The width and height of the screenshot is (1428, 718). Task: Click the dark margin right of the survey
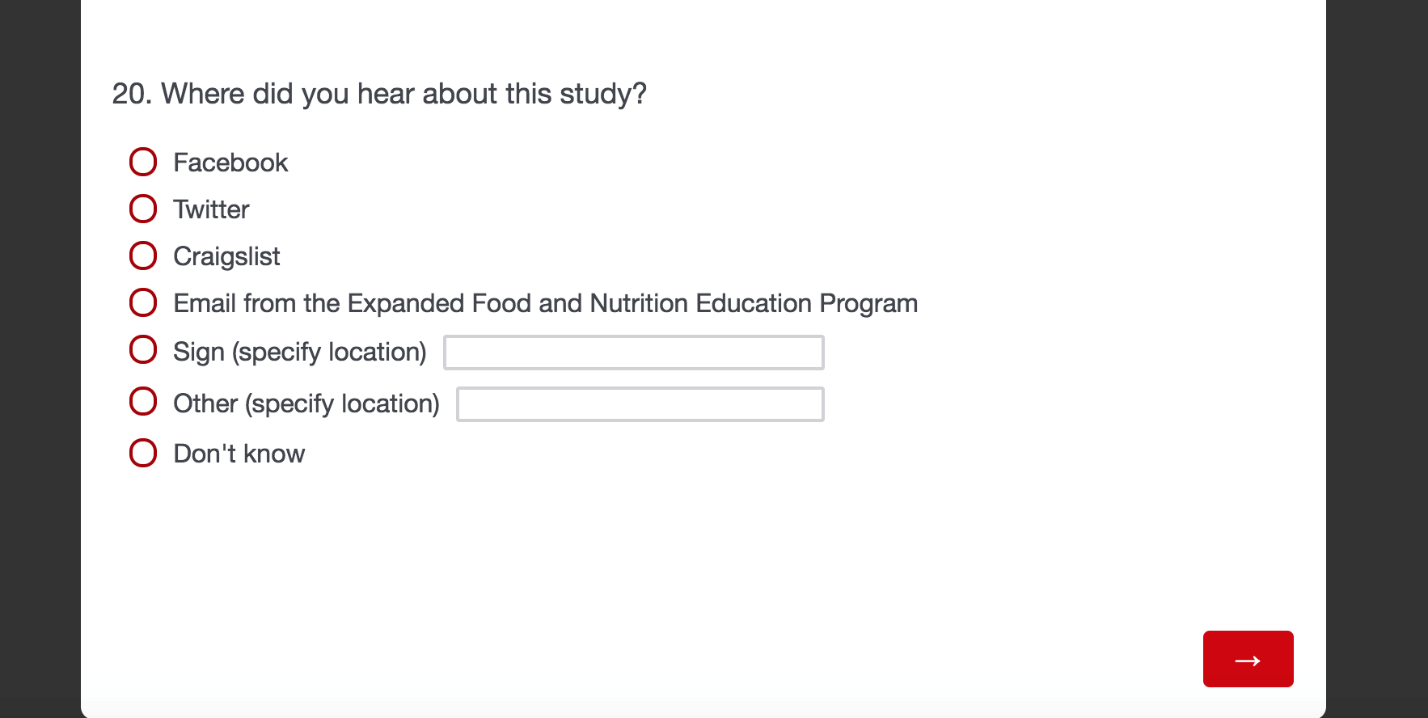[1376, 359]
